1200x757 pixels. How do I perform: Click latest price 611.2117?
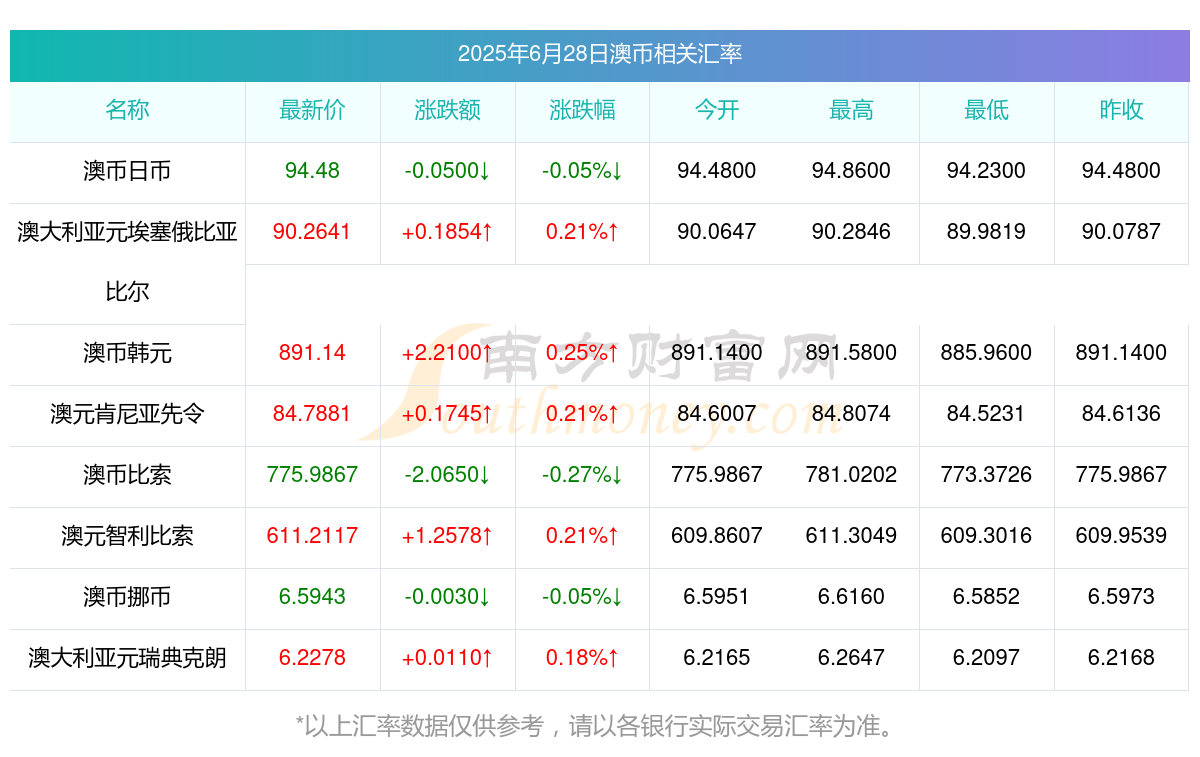coord(312,536)
